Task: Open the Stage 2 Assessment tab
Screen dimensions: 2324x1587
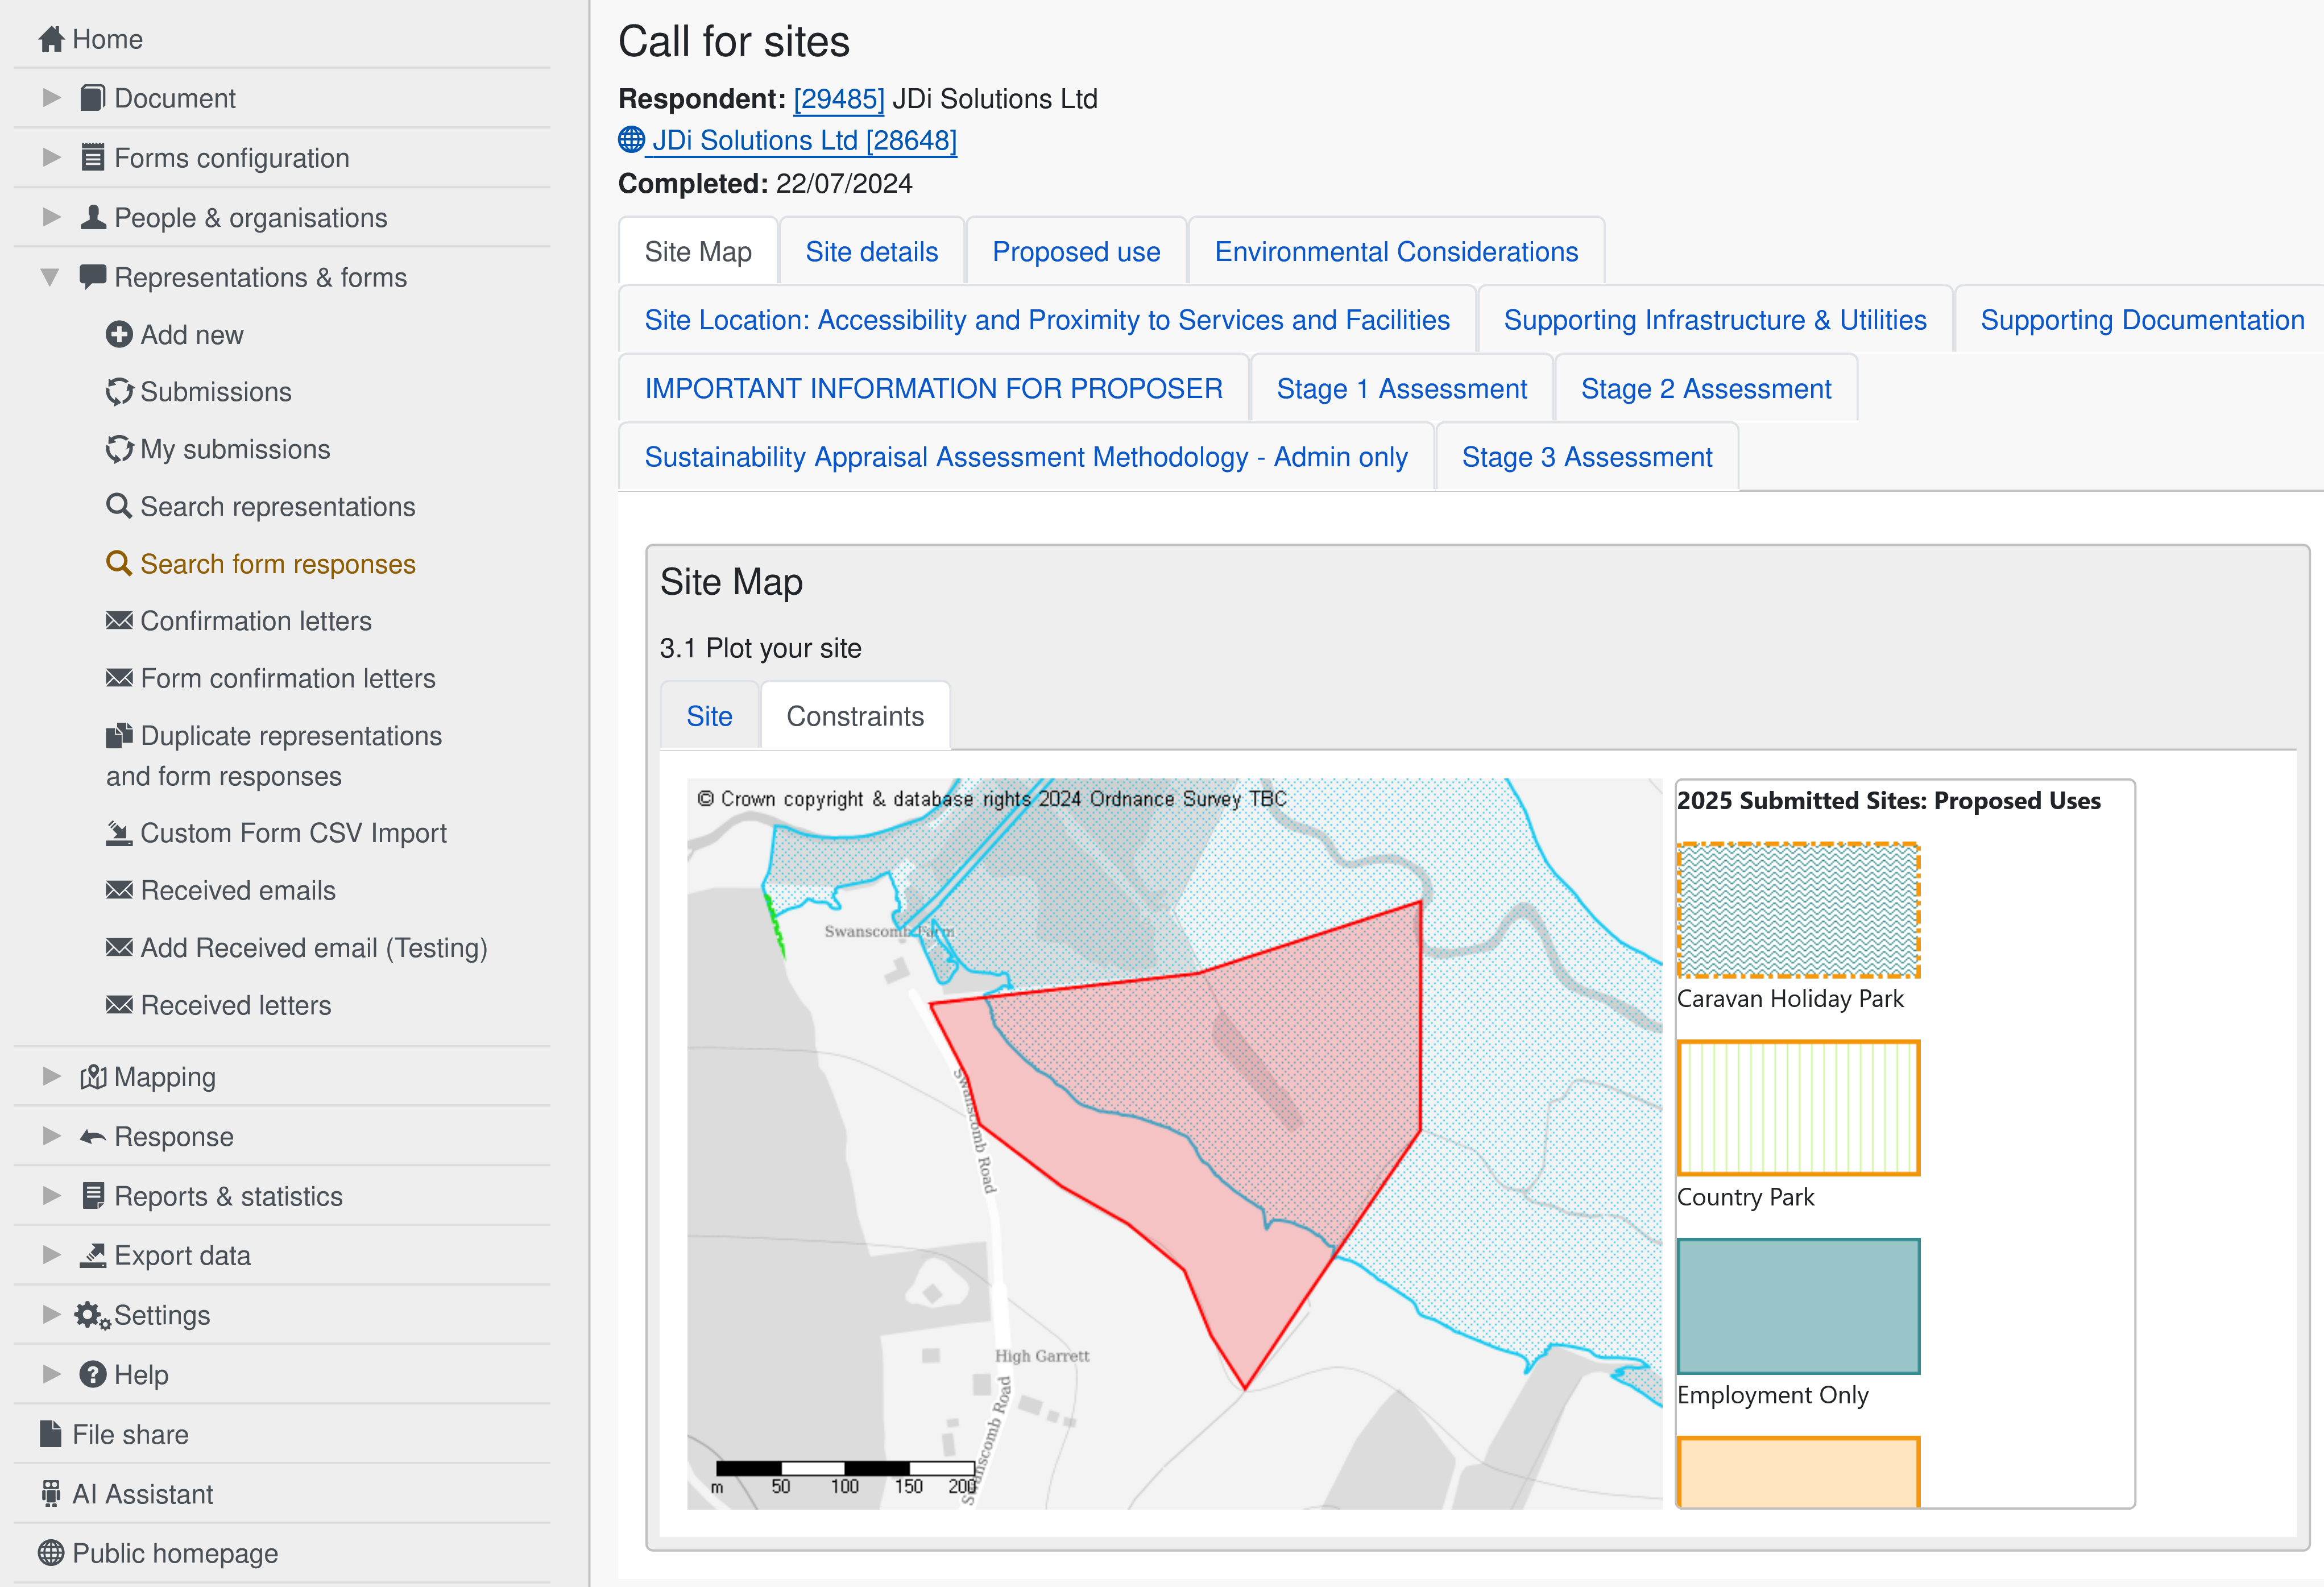Action: pyautogui.click(x=1705, y=389)
